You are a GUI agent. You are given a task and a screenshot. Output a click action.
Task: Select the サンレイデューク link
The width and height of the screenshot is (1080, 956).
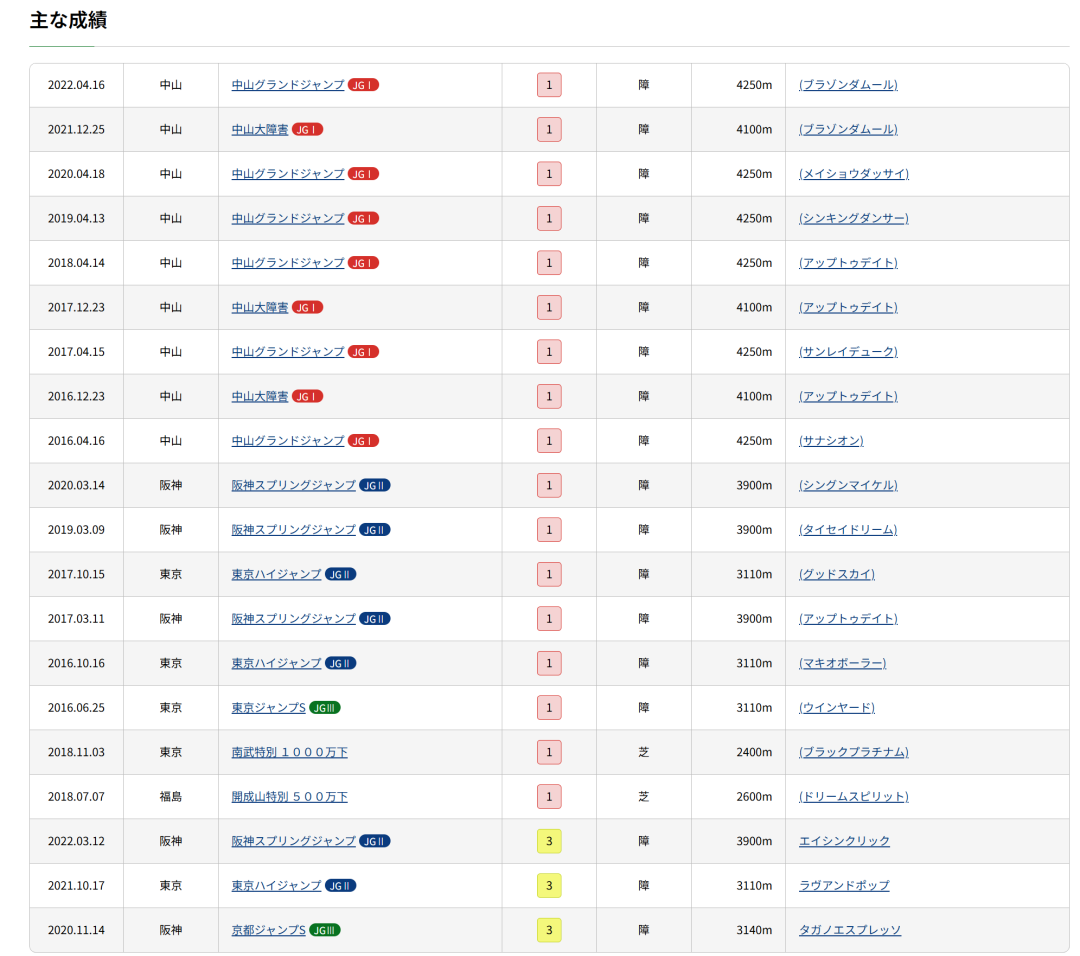pyautogui.click(x=847, y=352)
